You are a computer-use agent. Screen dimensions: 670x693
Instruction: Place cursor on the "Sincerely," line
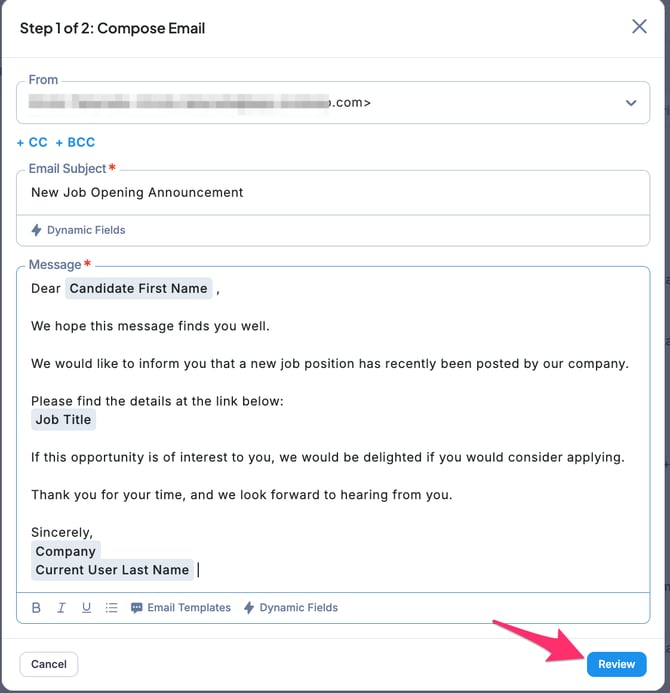pyautogui.click(x=62, y=532)
